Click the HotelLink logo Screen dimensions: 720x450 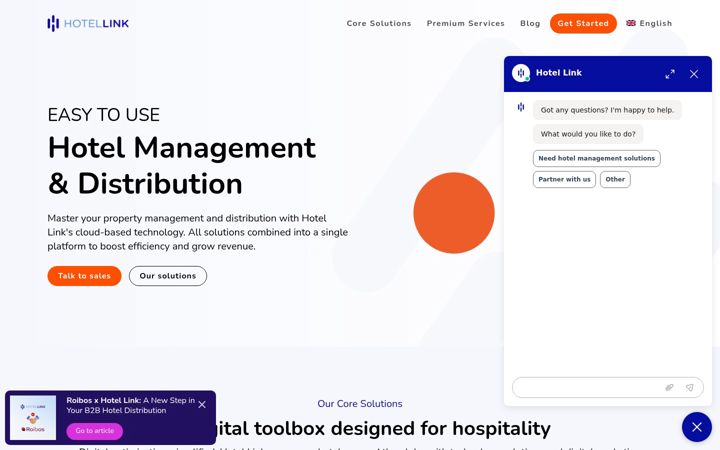click(88, 23)
